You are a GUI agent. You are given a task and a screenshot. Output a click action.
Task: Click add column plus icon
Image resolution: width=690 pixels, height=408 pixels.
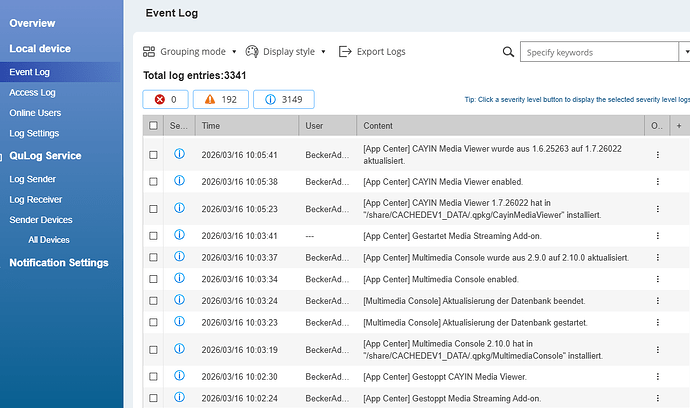pyautogui.click(x=679, y=126)
